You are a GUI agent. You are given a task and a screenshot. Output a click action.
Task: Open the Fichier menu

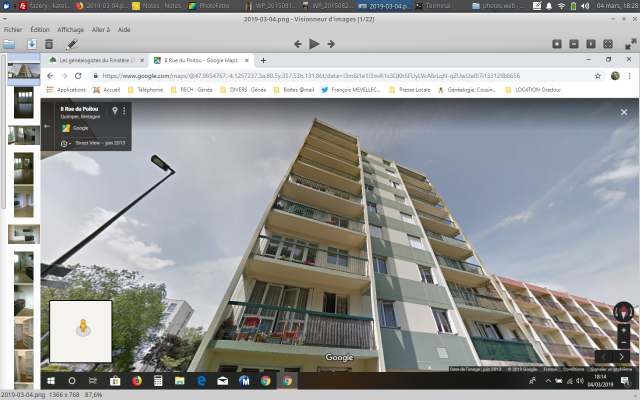(x=13, y=29)
